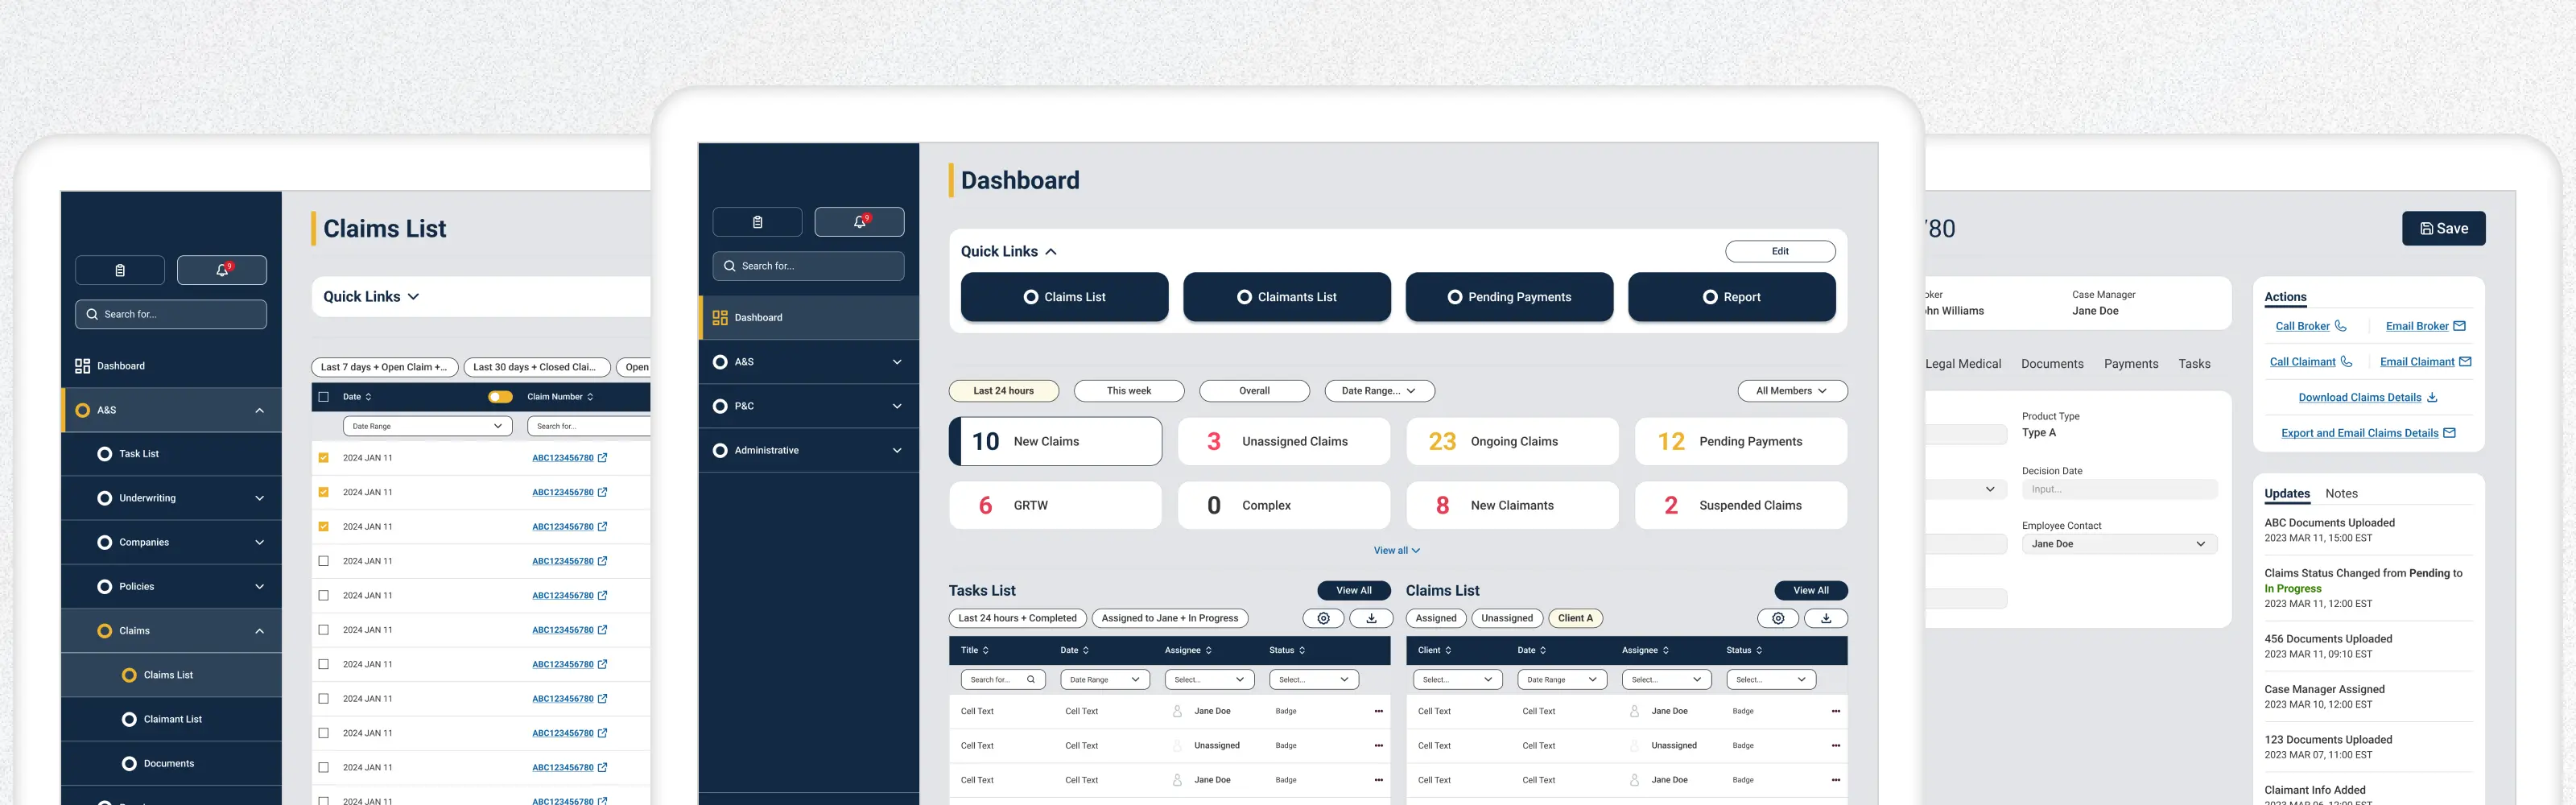Open external link icon on first claim row
The image size is (2576, 805).
(602, 458)
